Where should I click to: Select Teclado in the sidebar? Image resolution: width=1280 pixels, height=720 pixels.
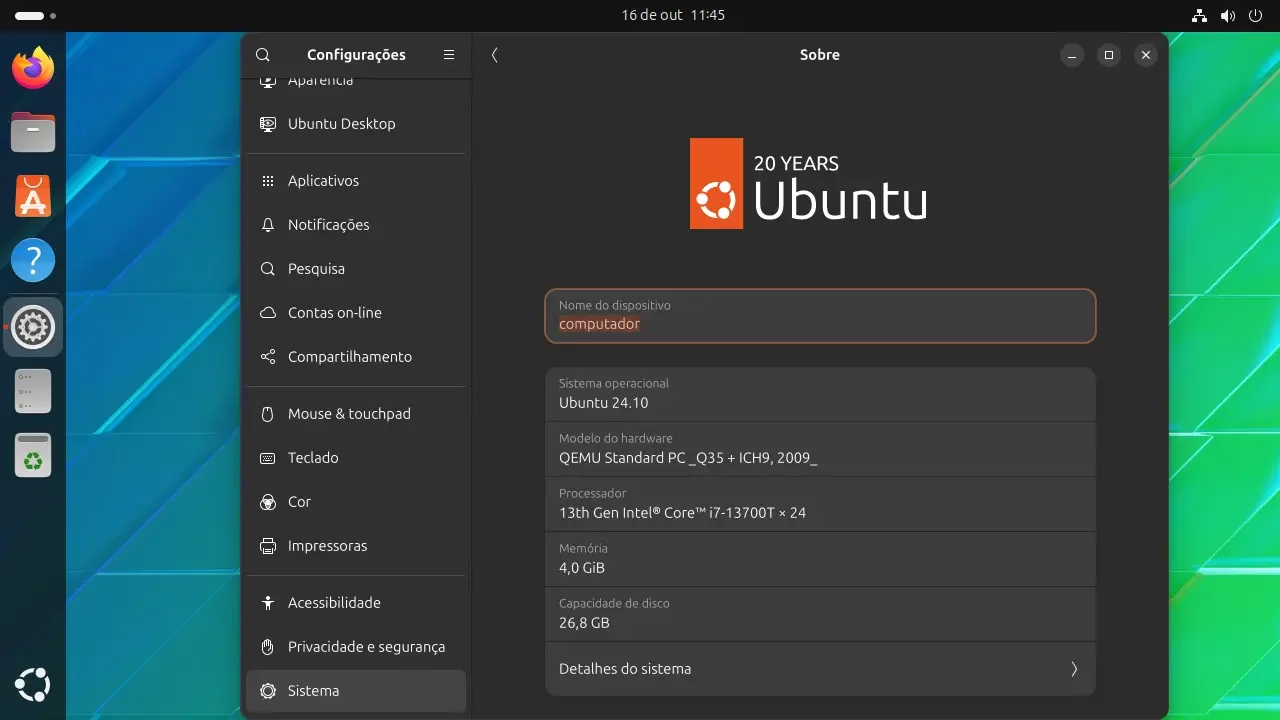356,458
